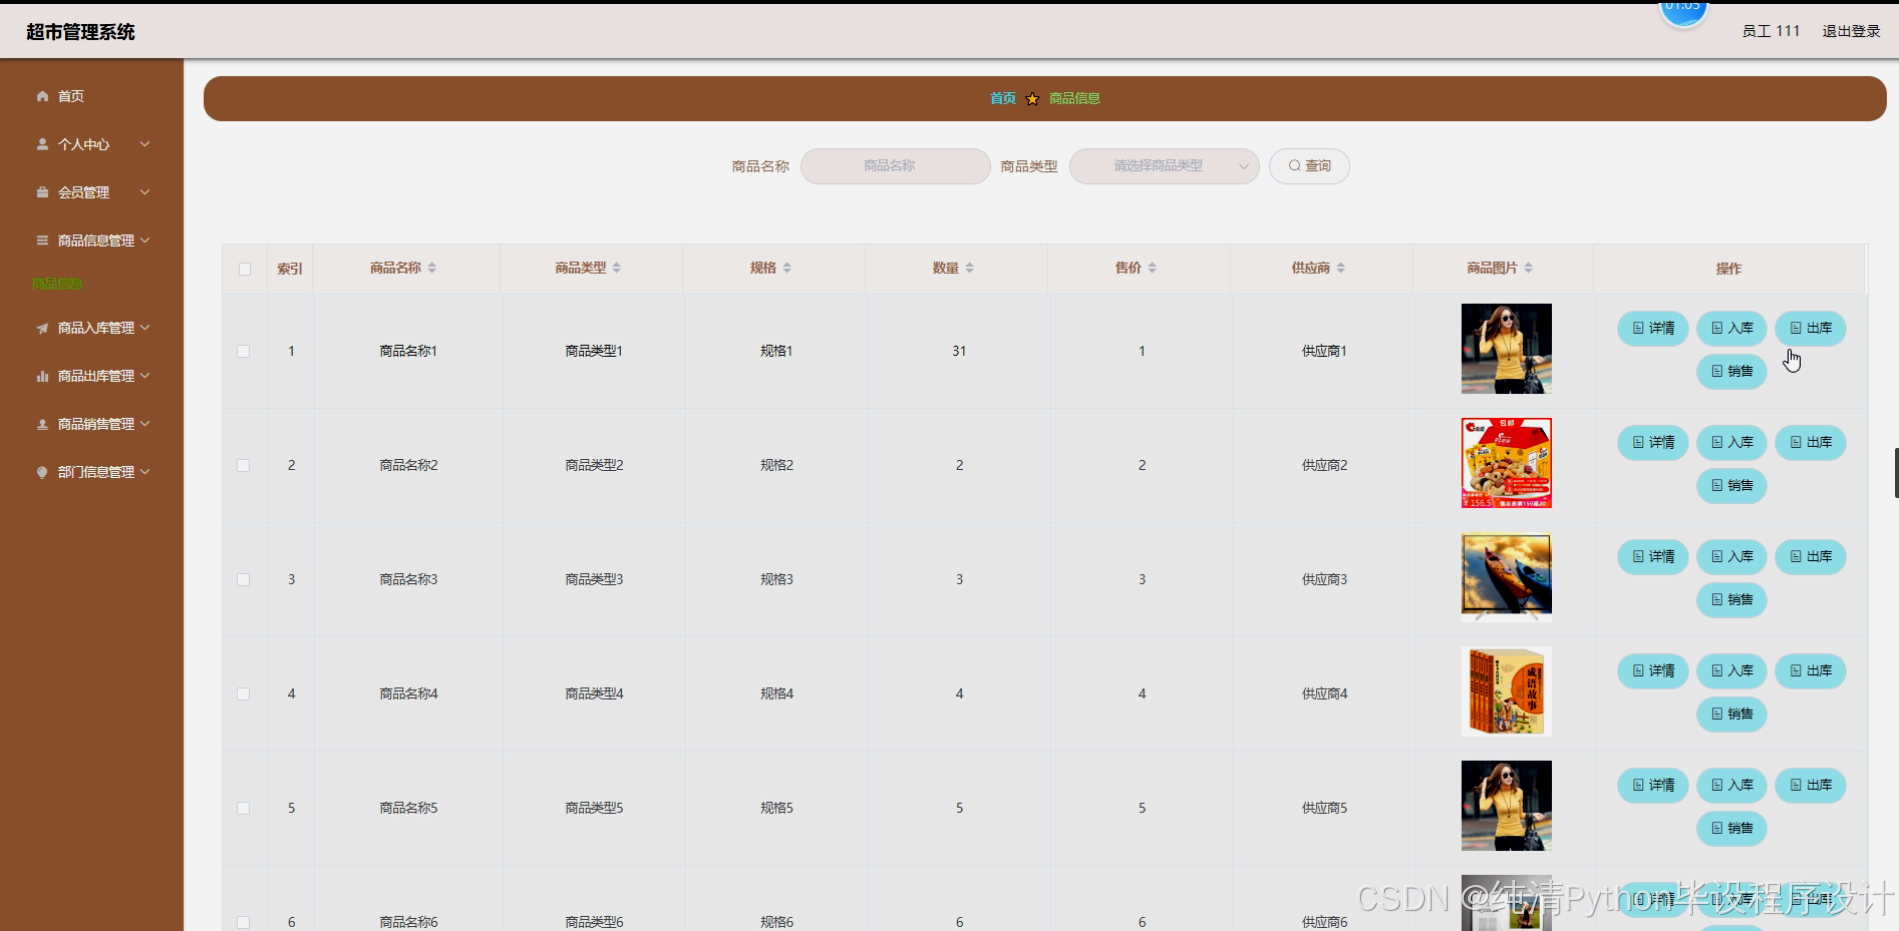Open the product image of 商品名称1
Viewport: 1899px width, 931px height.
[x=1506, y=348]
